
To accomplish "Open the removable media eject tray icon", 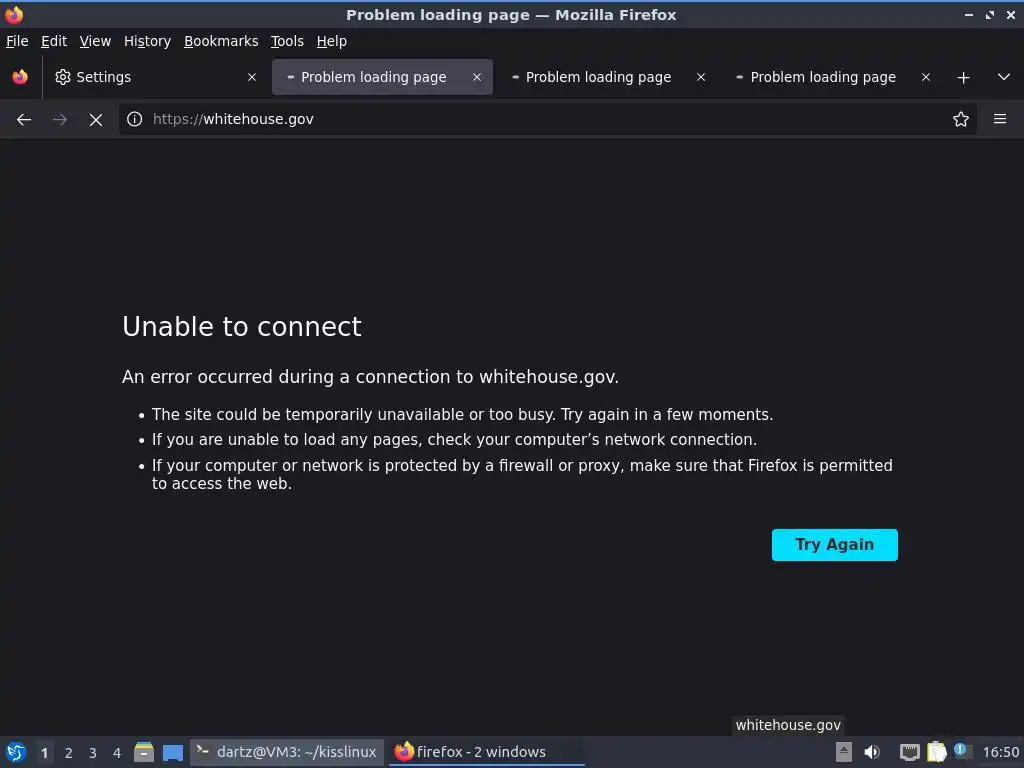I will tap(844, 752).
